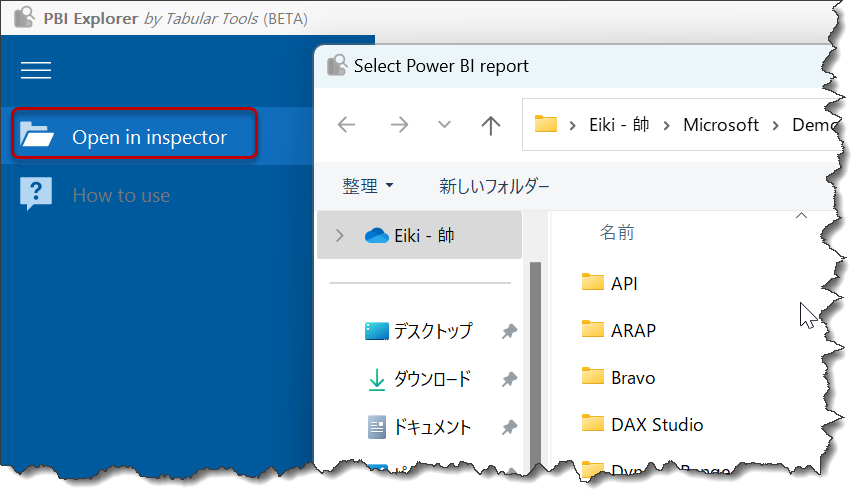Click the documents icon in quick access
This screenshot has height=503, width=867.
pyautogui.click(x=377, y=427)
